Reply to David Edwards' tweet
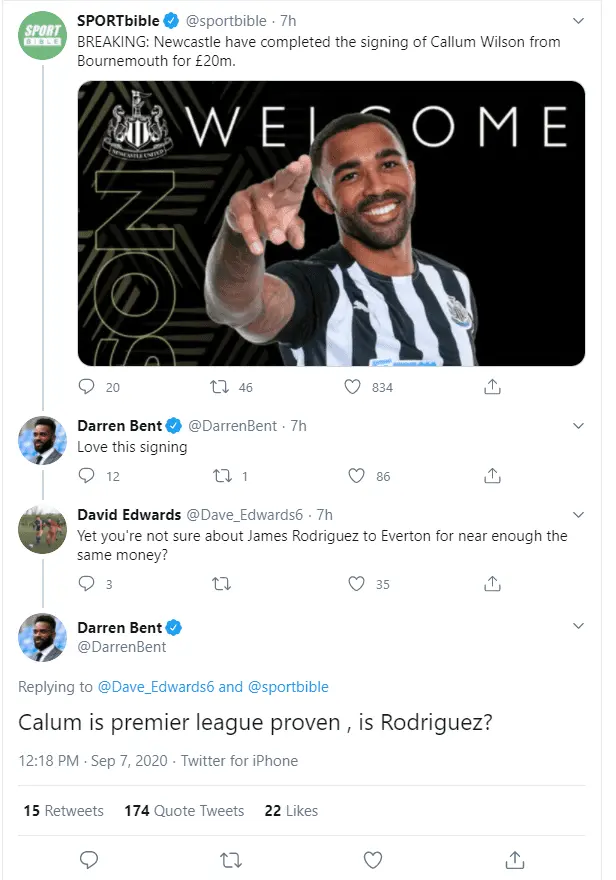 coord(87,584)
